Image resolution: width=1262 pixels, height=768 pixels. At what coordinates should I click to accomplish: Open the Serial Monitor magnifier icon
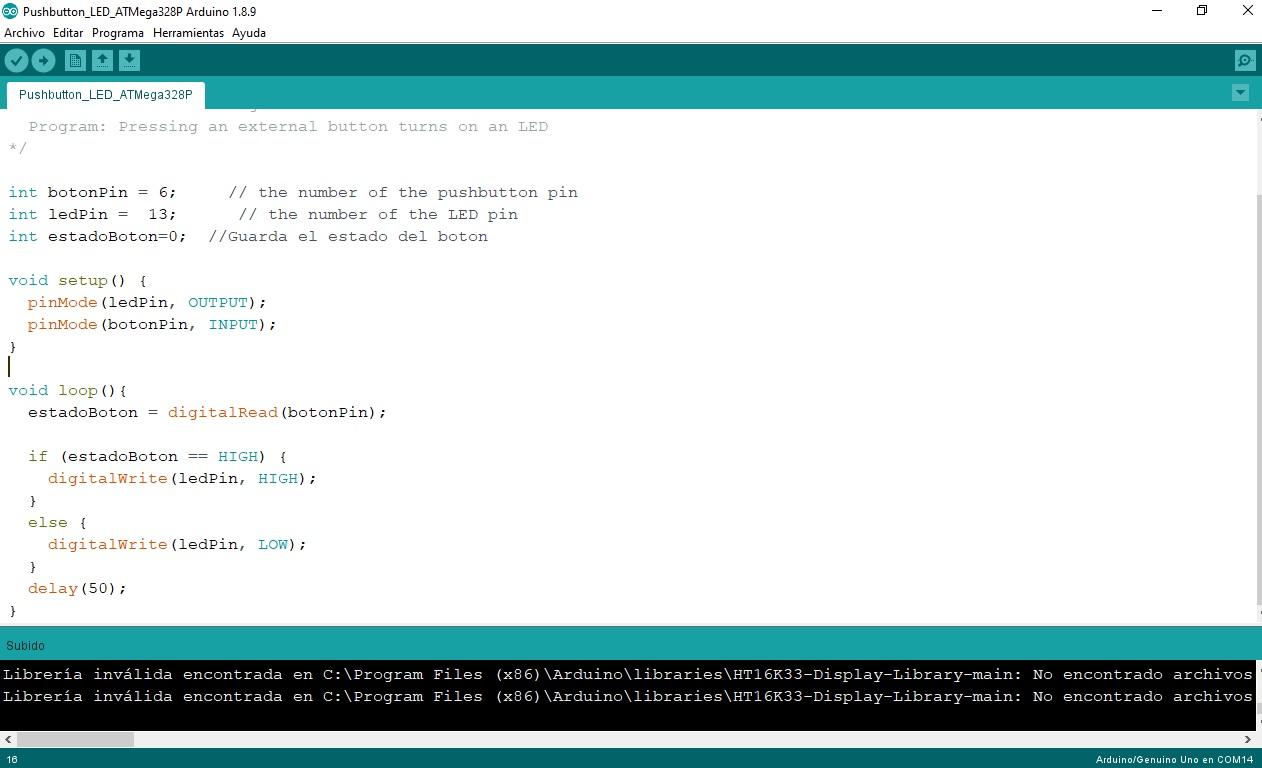tap(1244, 61)
